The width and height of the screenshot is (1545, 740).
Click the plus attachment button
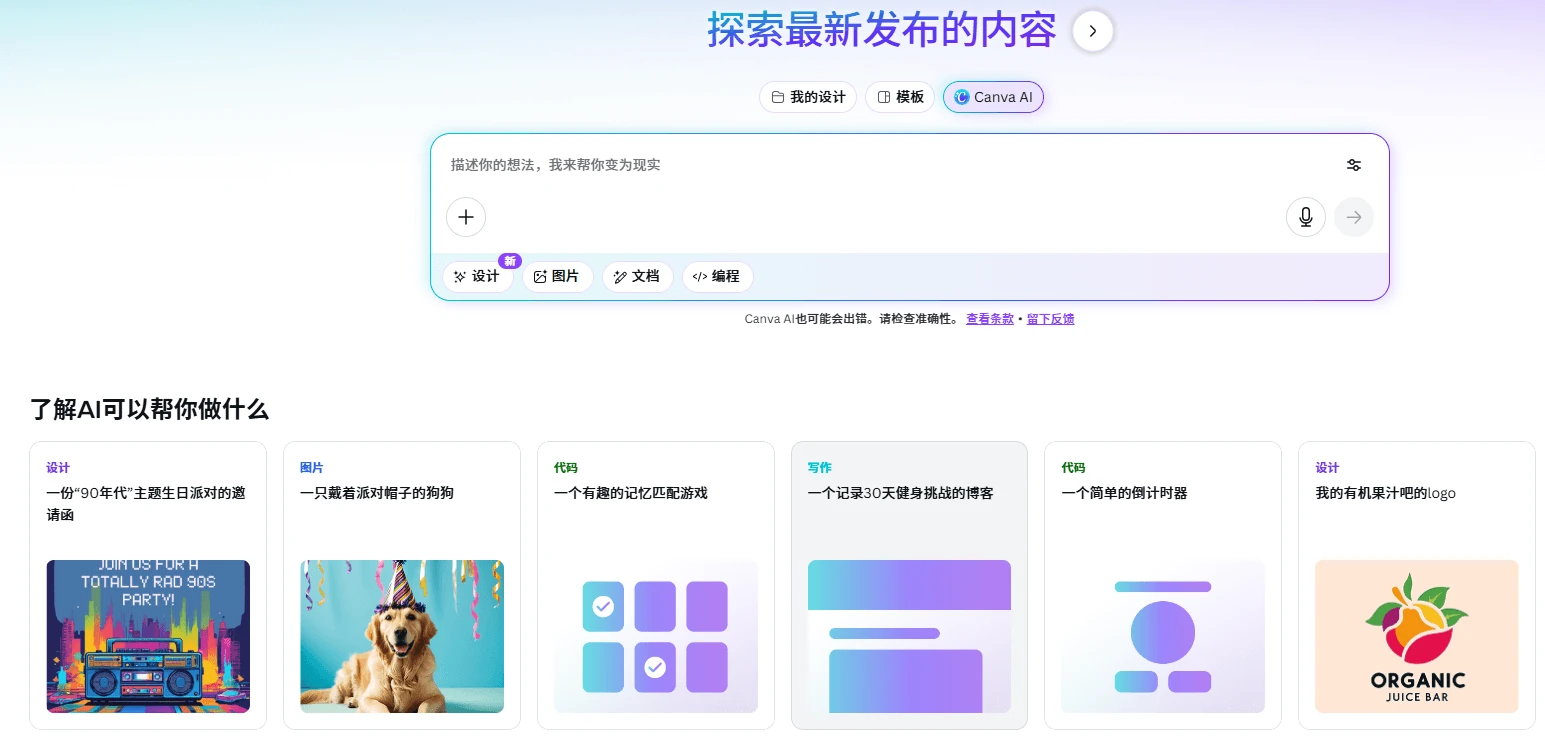pos(466,217)
